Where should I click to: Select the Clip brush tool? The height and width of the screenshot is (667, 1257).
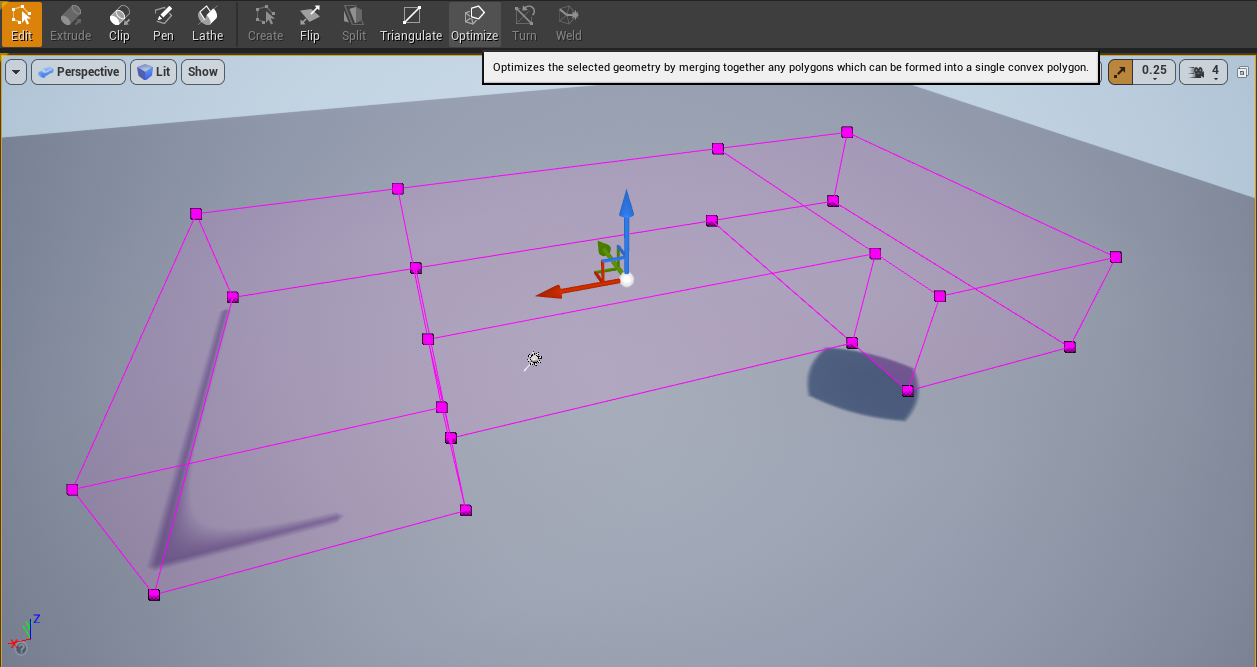pyautogui.click(x=119, y=22)
